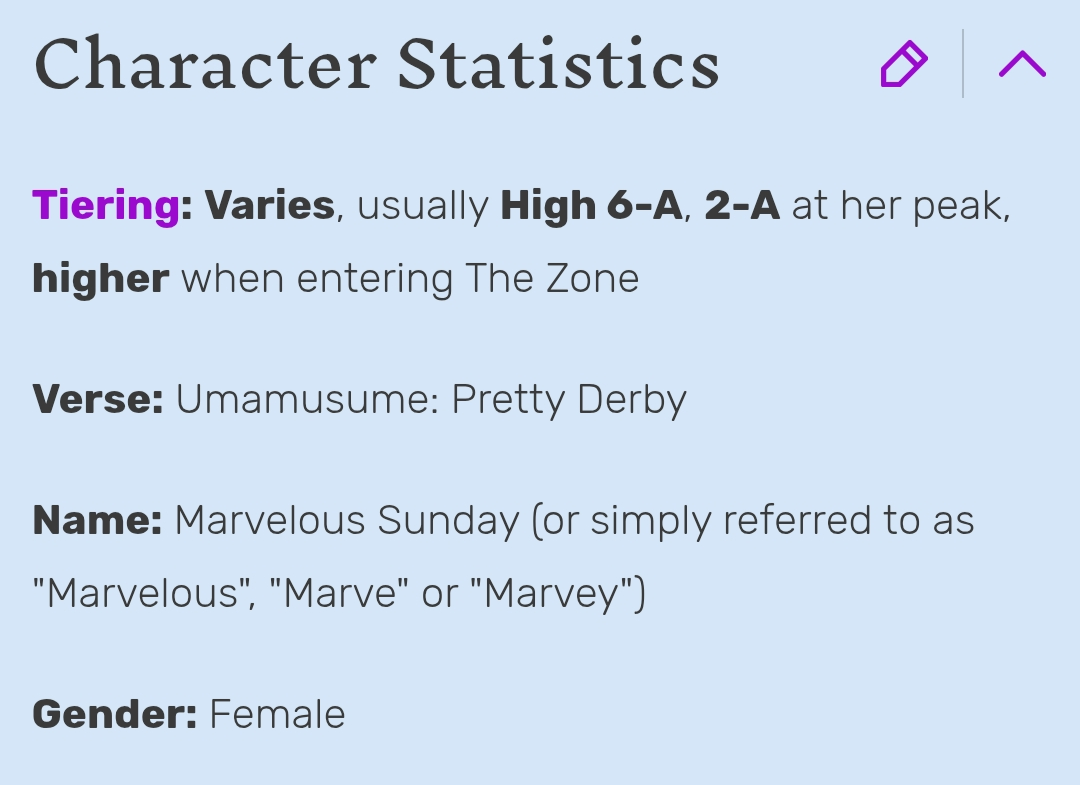Click the bold word higher
Screen dimensions: 1080x785
tap(101, 279)
